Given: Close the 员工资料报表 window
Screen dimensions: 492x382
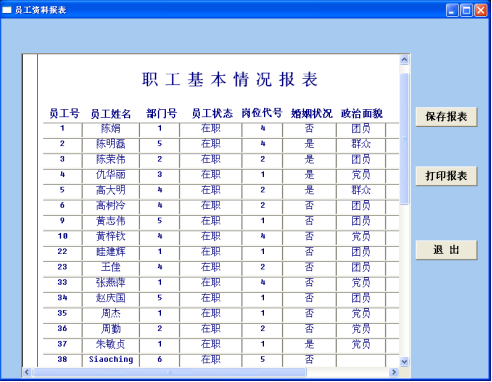Looking at the screenshot, I should point(481,10).
